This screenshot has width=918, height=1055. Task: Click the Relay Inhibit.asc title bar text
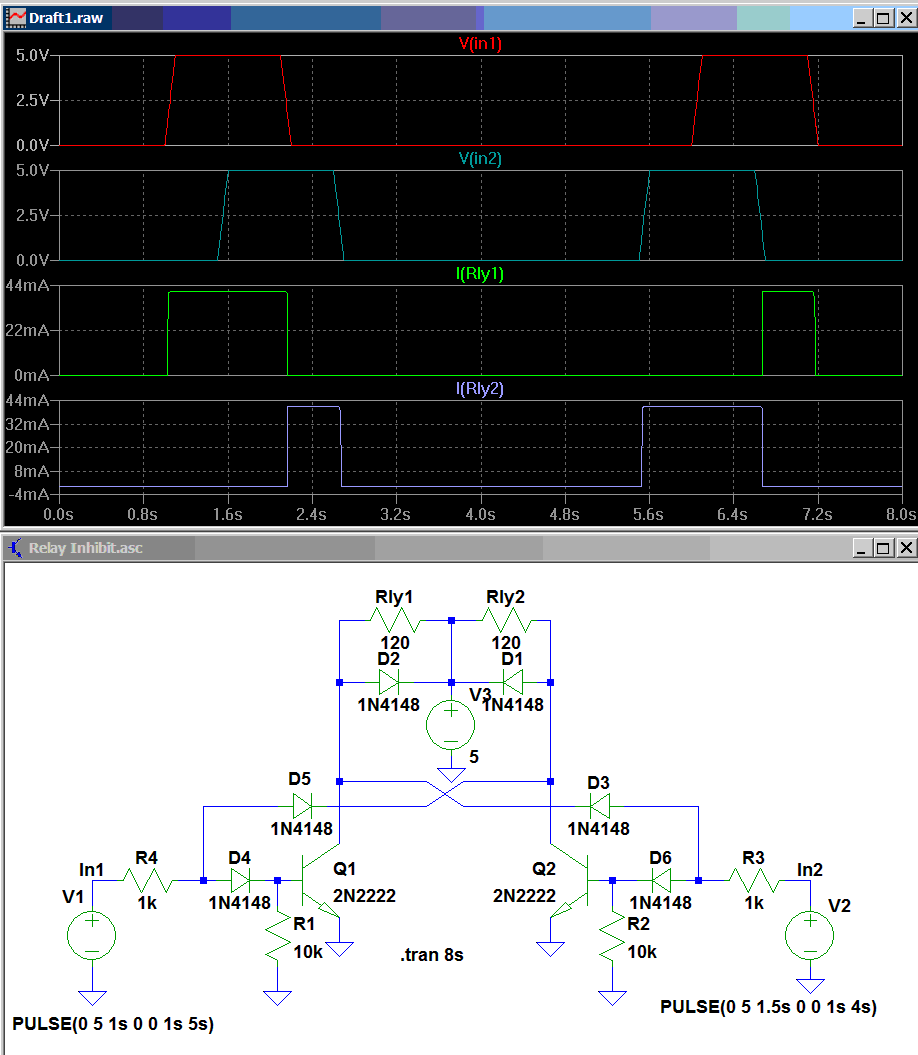pos(85,548)
